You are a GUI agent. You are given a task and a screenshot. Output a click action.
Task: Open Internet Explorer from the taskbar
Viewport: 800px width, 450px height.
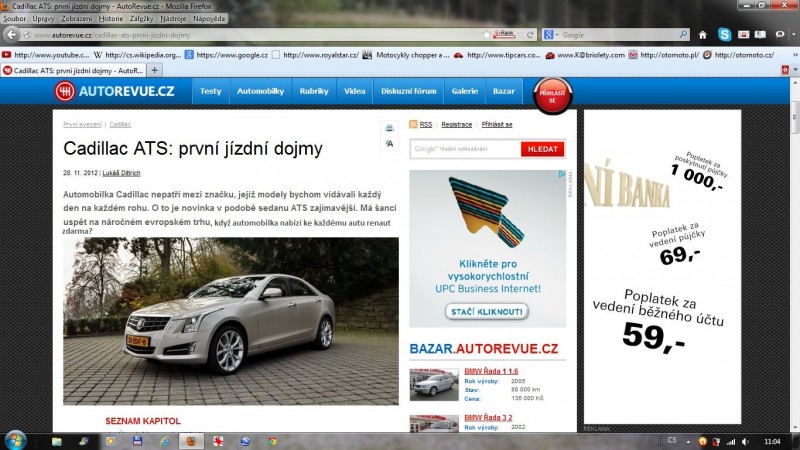click(164, 441)
